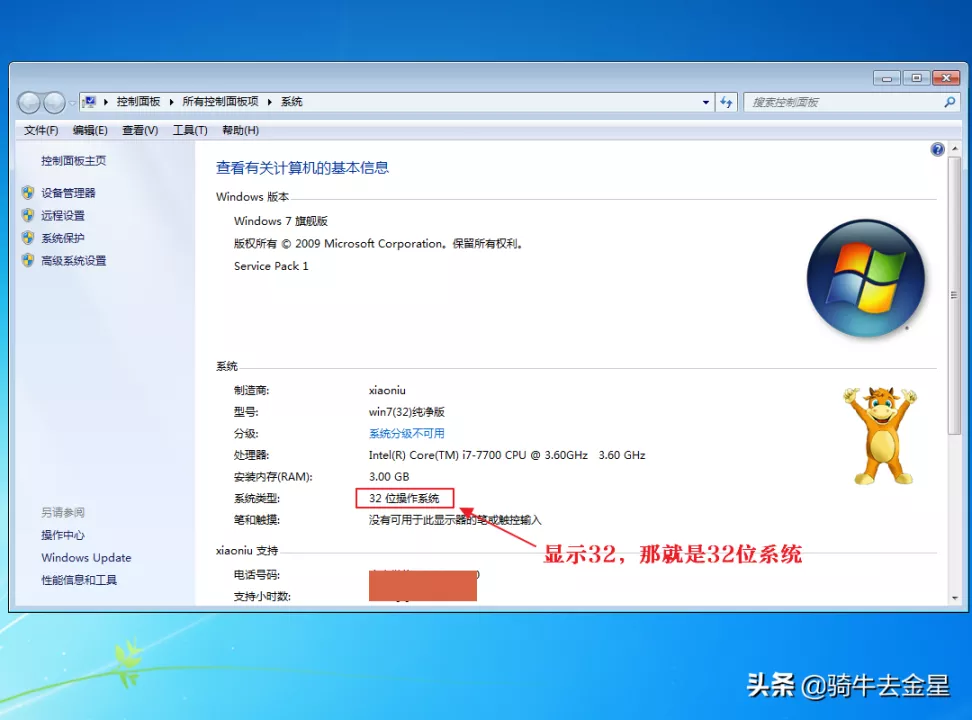Open 操作中心 under 另请参阅
Viewport: 972px width, 720px height.
pos(63,535)
